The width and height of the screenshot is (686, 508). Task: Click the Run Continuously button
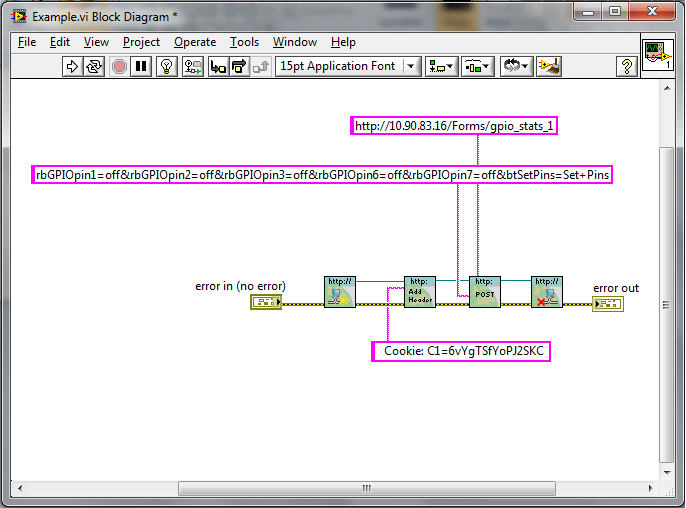click(94, 67)
